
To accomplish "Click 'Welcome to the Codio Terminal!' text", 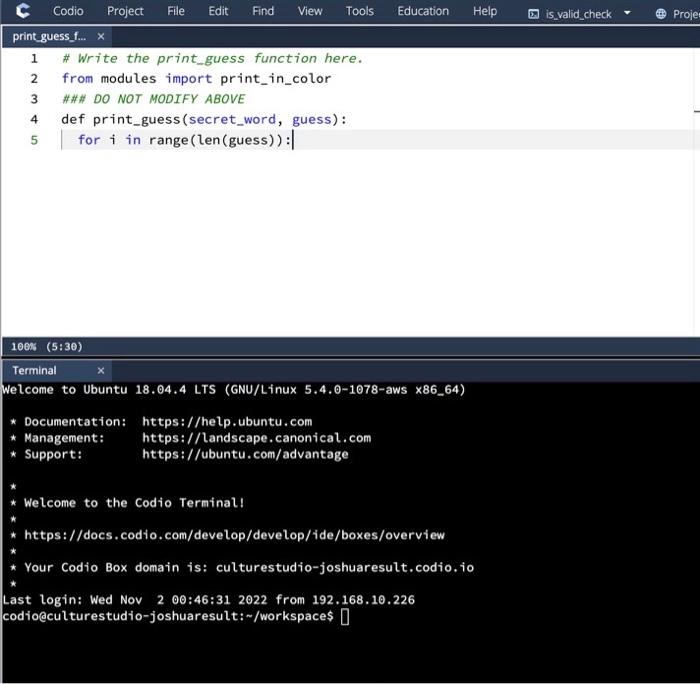I will click(134, 503).
